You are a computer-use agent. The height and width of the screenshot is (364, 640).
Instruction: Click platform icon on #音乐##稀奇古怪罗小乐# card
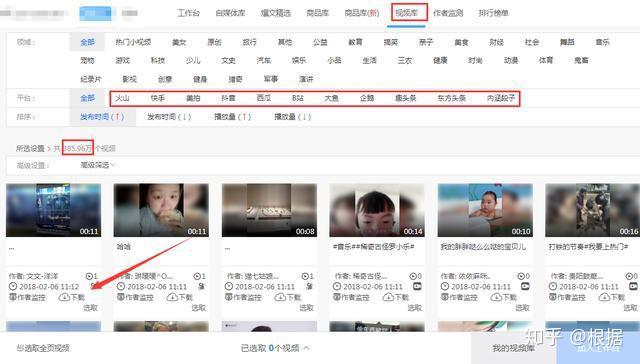pyautogui.click(x=417, y=286)
